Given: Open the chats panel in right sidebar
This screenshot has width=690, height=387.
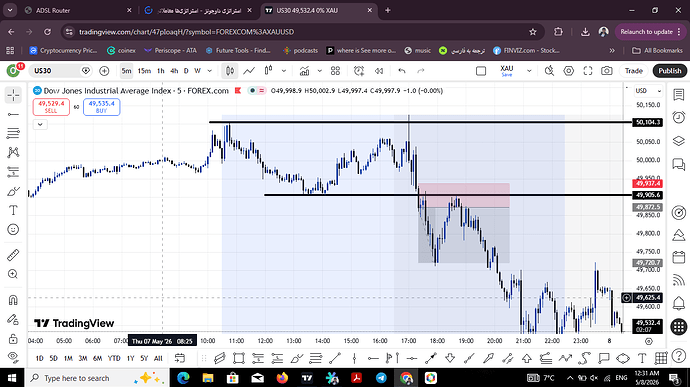Looking at the screenshot, I should coord(679,165).
